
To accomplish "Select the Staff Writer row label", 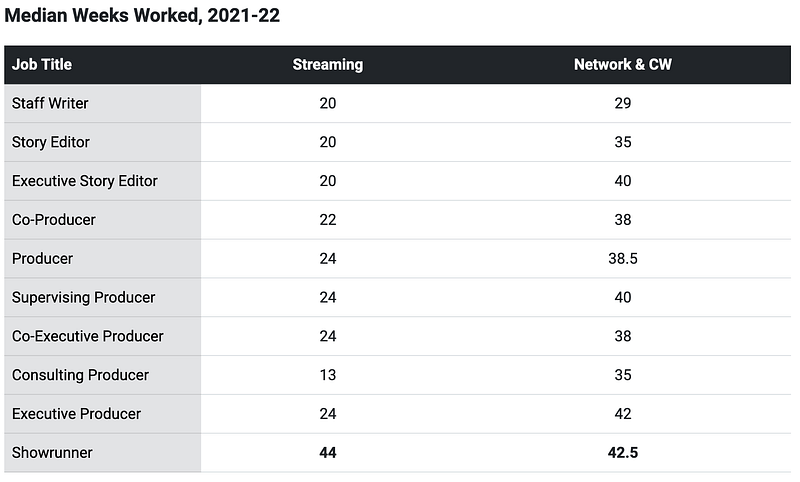I will pyautogui.click(x=50, y=104).
